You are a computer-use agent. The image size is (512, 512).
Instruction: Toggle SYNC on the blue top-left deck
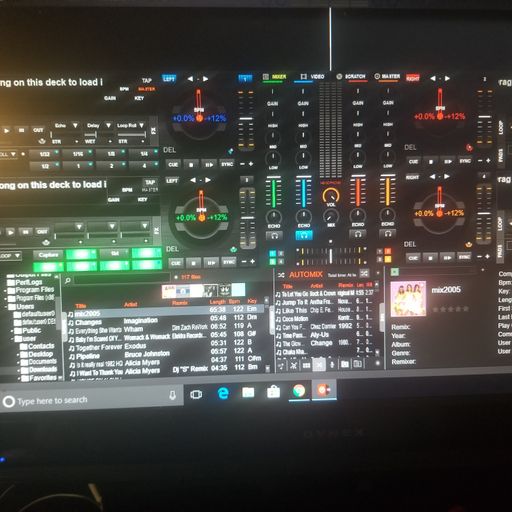(x=227, y=164)
